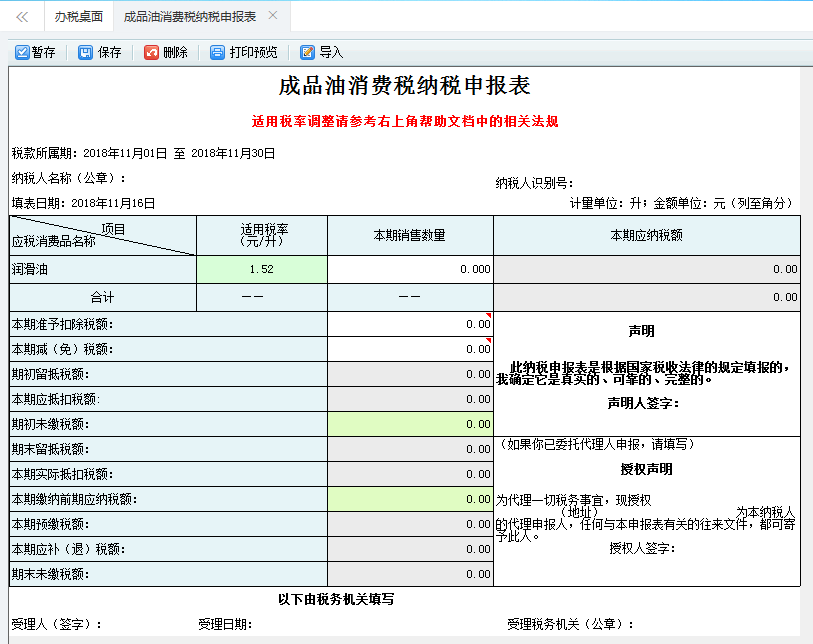813x644 pixels.
Task: Click the 本期应补(退)税额 value cell
Action: pos(410,549)
